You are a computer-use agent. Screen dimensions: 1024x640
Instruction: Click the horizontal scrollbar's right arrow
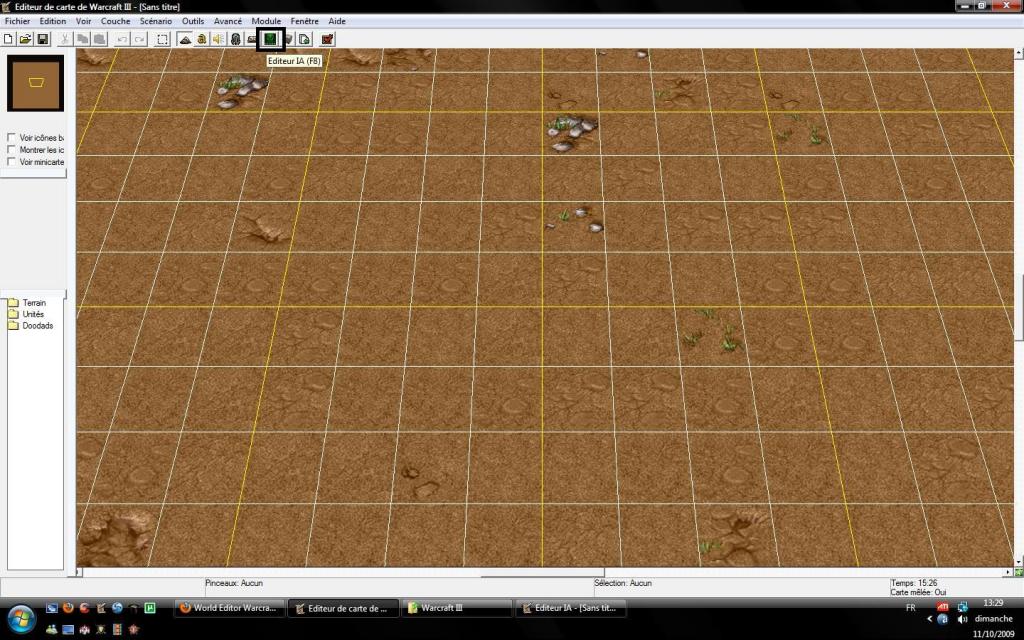tap(1009, 573)
